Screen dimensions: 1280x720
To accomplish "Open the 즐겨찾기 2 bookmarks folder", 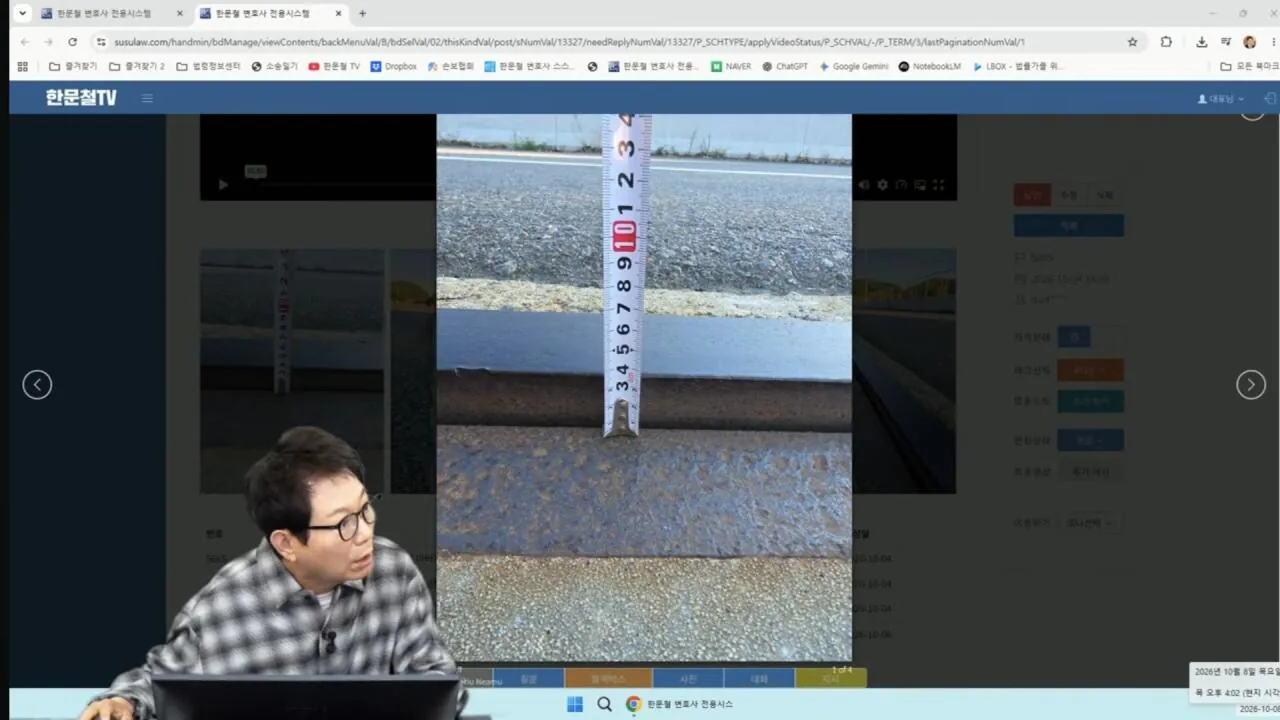I will pos(136,66).
